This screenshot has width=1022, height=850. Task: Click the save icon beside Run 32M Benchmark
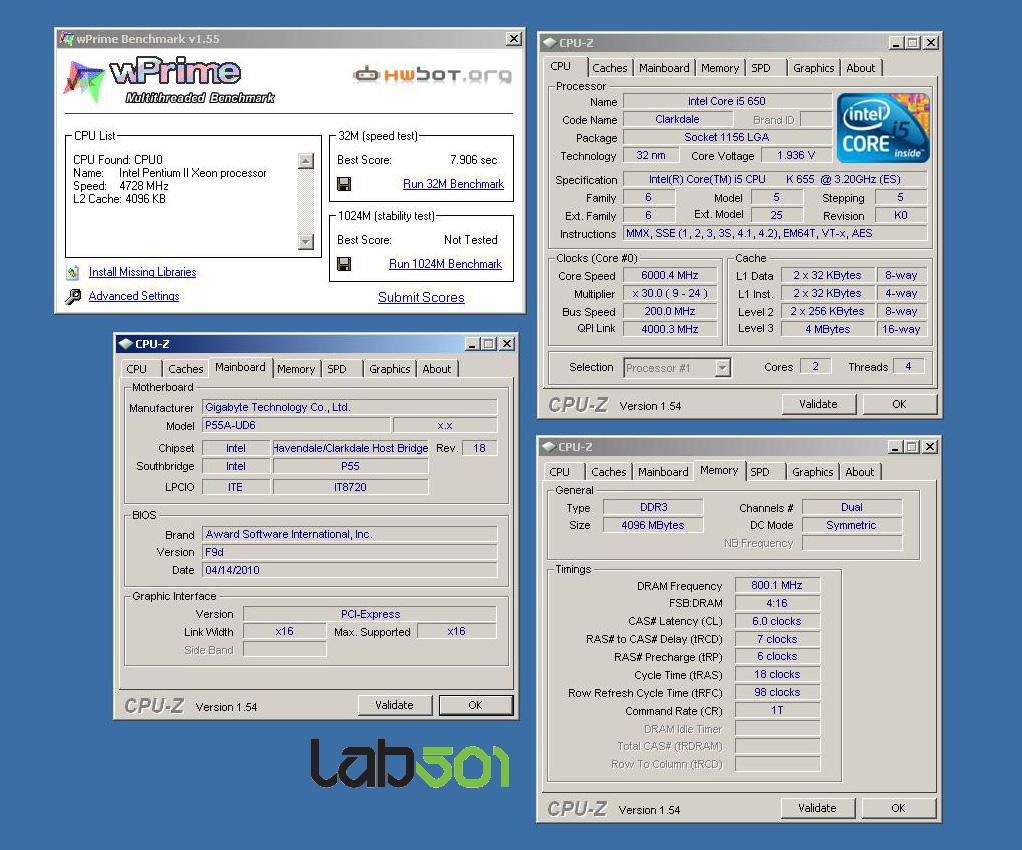(343, 184)
